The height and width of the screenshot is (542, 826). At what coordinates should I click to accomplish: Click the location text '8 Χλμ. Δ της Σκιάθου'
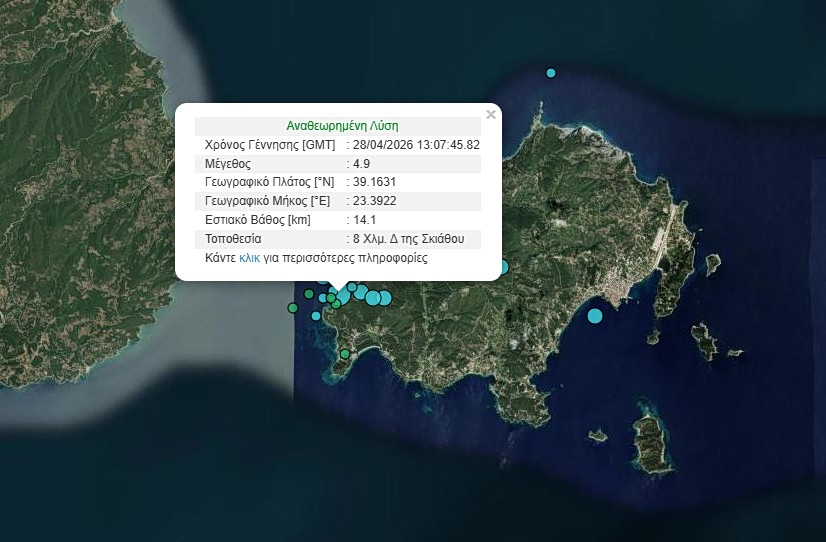tap(409, 240)
